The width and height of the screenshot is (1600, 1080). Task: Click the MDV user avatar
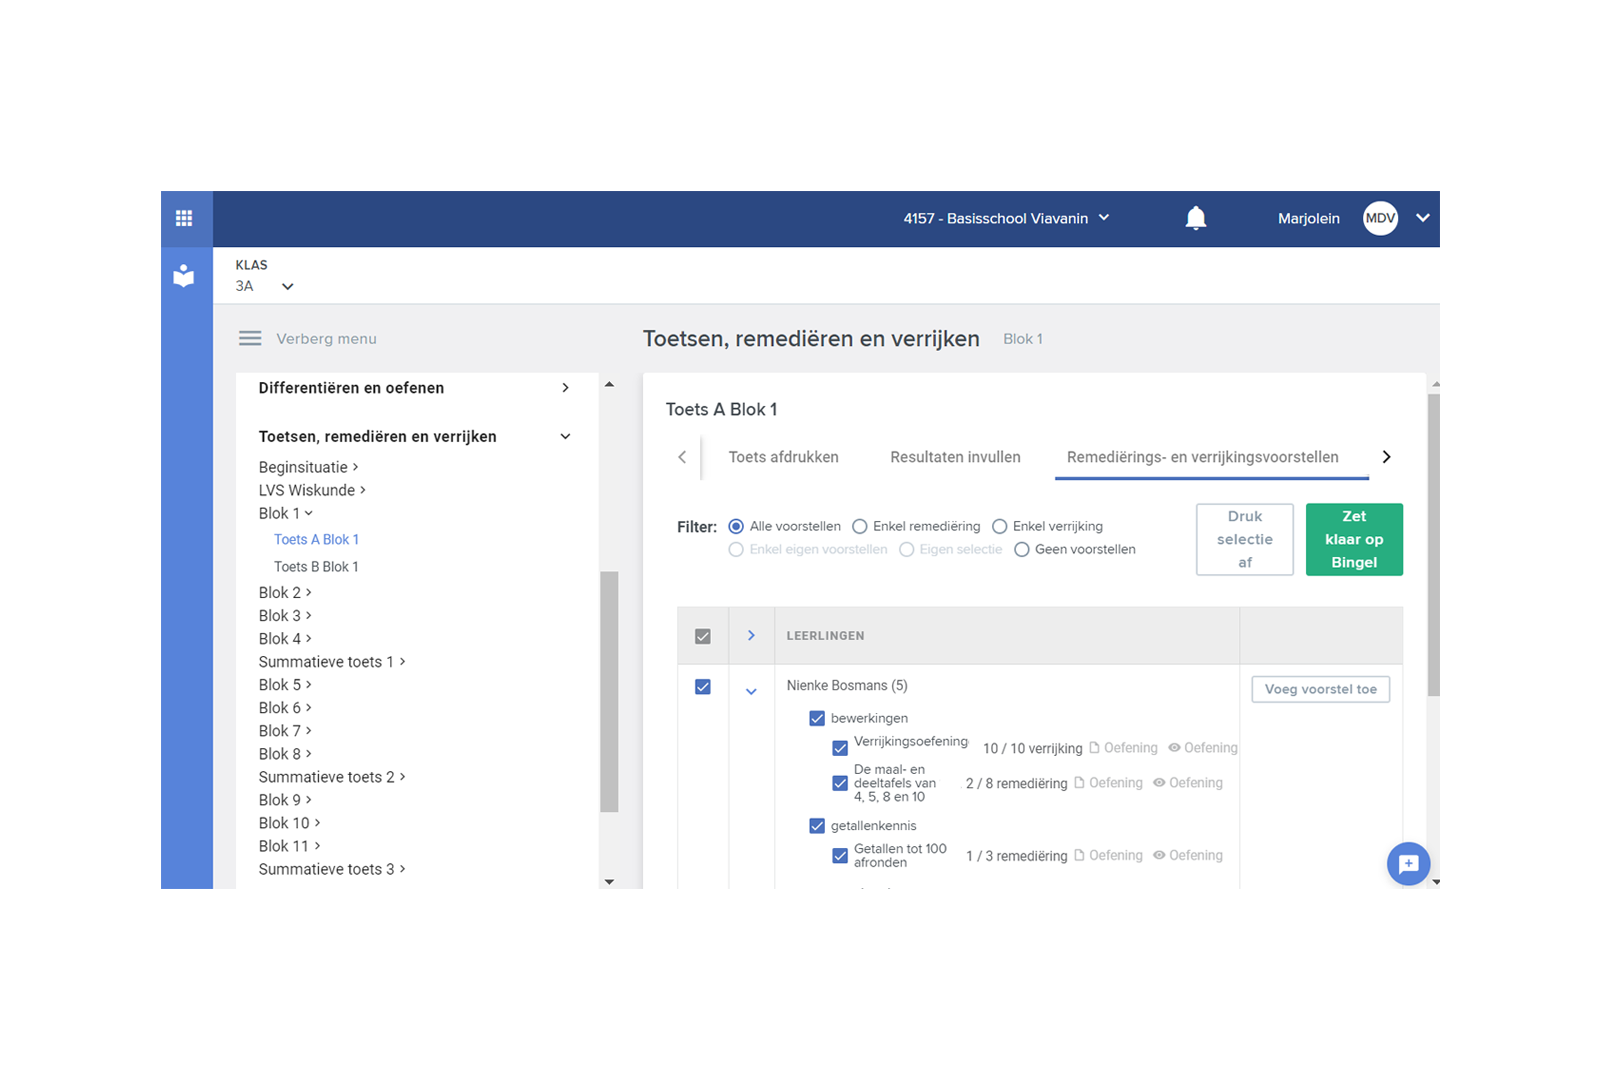(1381, 218)
